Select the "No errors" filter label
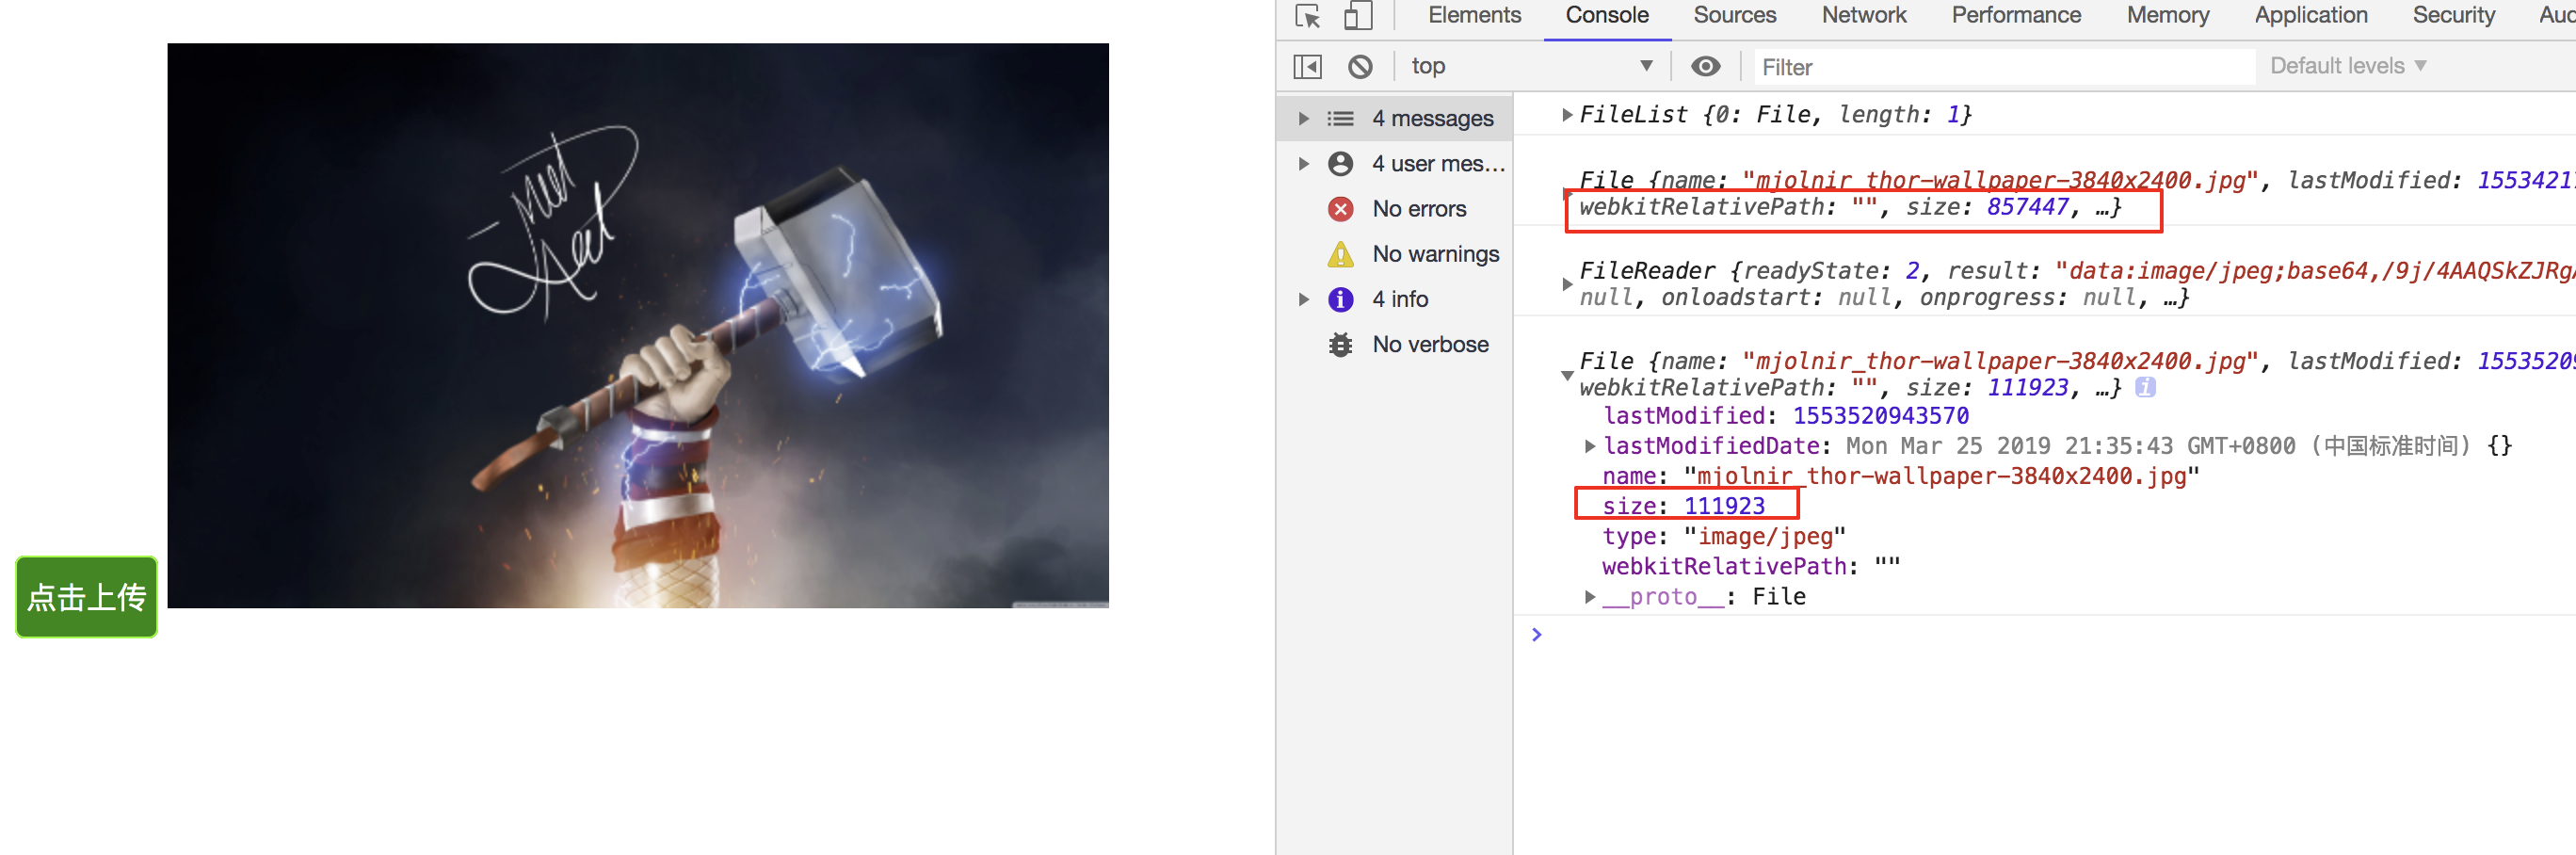Screen dimensions: 2576x855 pyautogui.click(x=1419, y=209)
